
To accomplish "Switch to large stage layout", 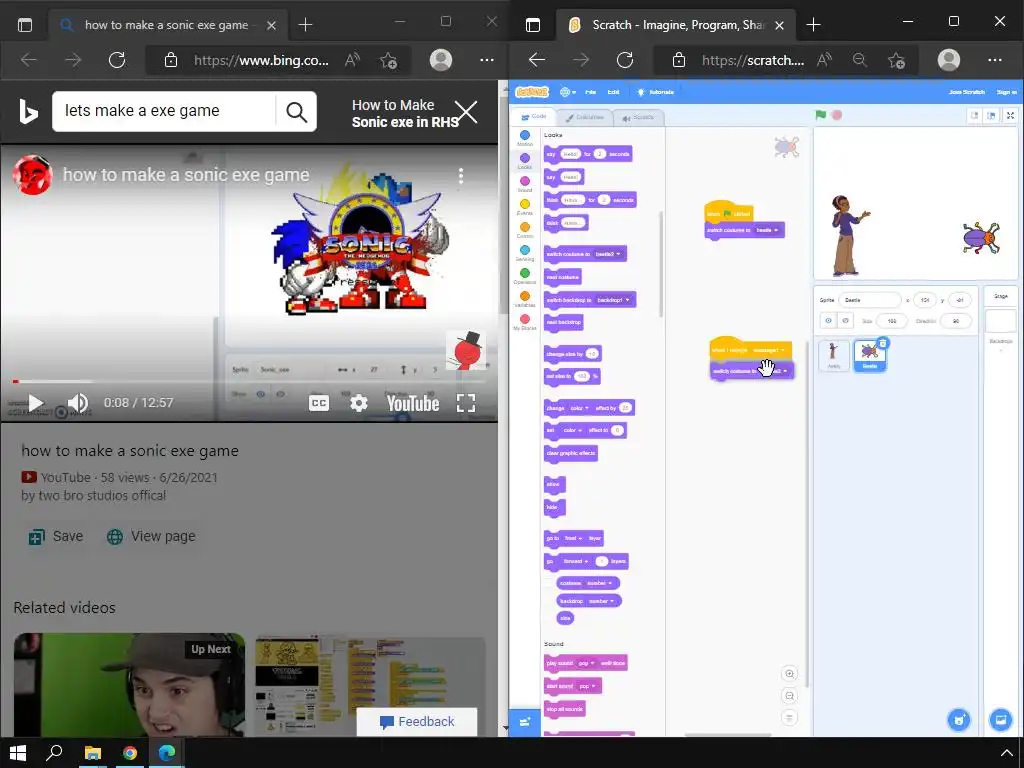I will [991, 116].
